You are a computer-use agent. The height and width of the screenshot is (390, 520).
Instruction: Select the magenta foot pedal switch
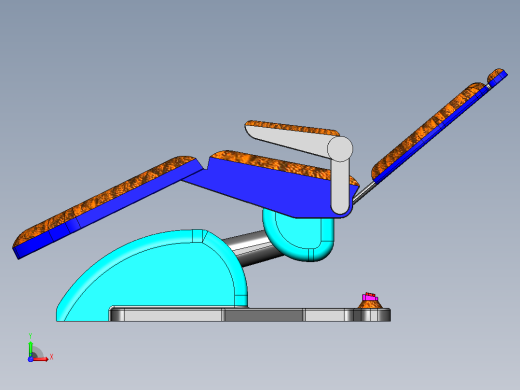click(x=369, y=296)
